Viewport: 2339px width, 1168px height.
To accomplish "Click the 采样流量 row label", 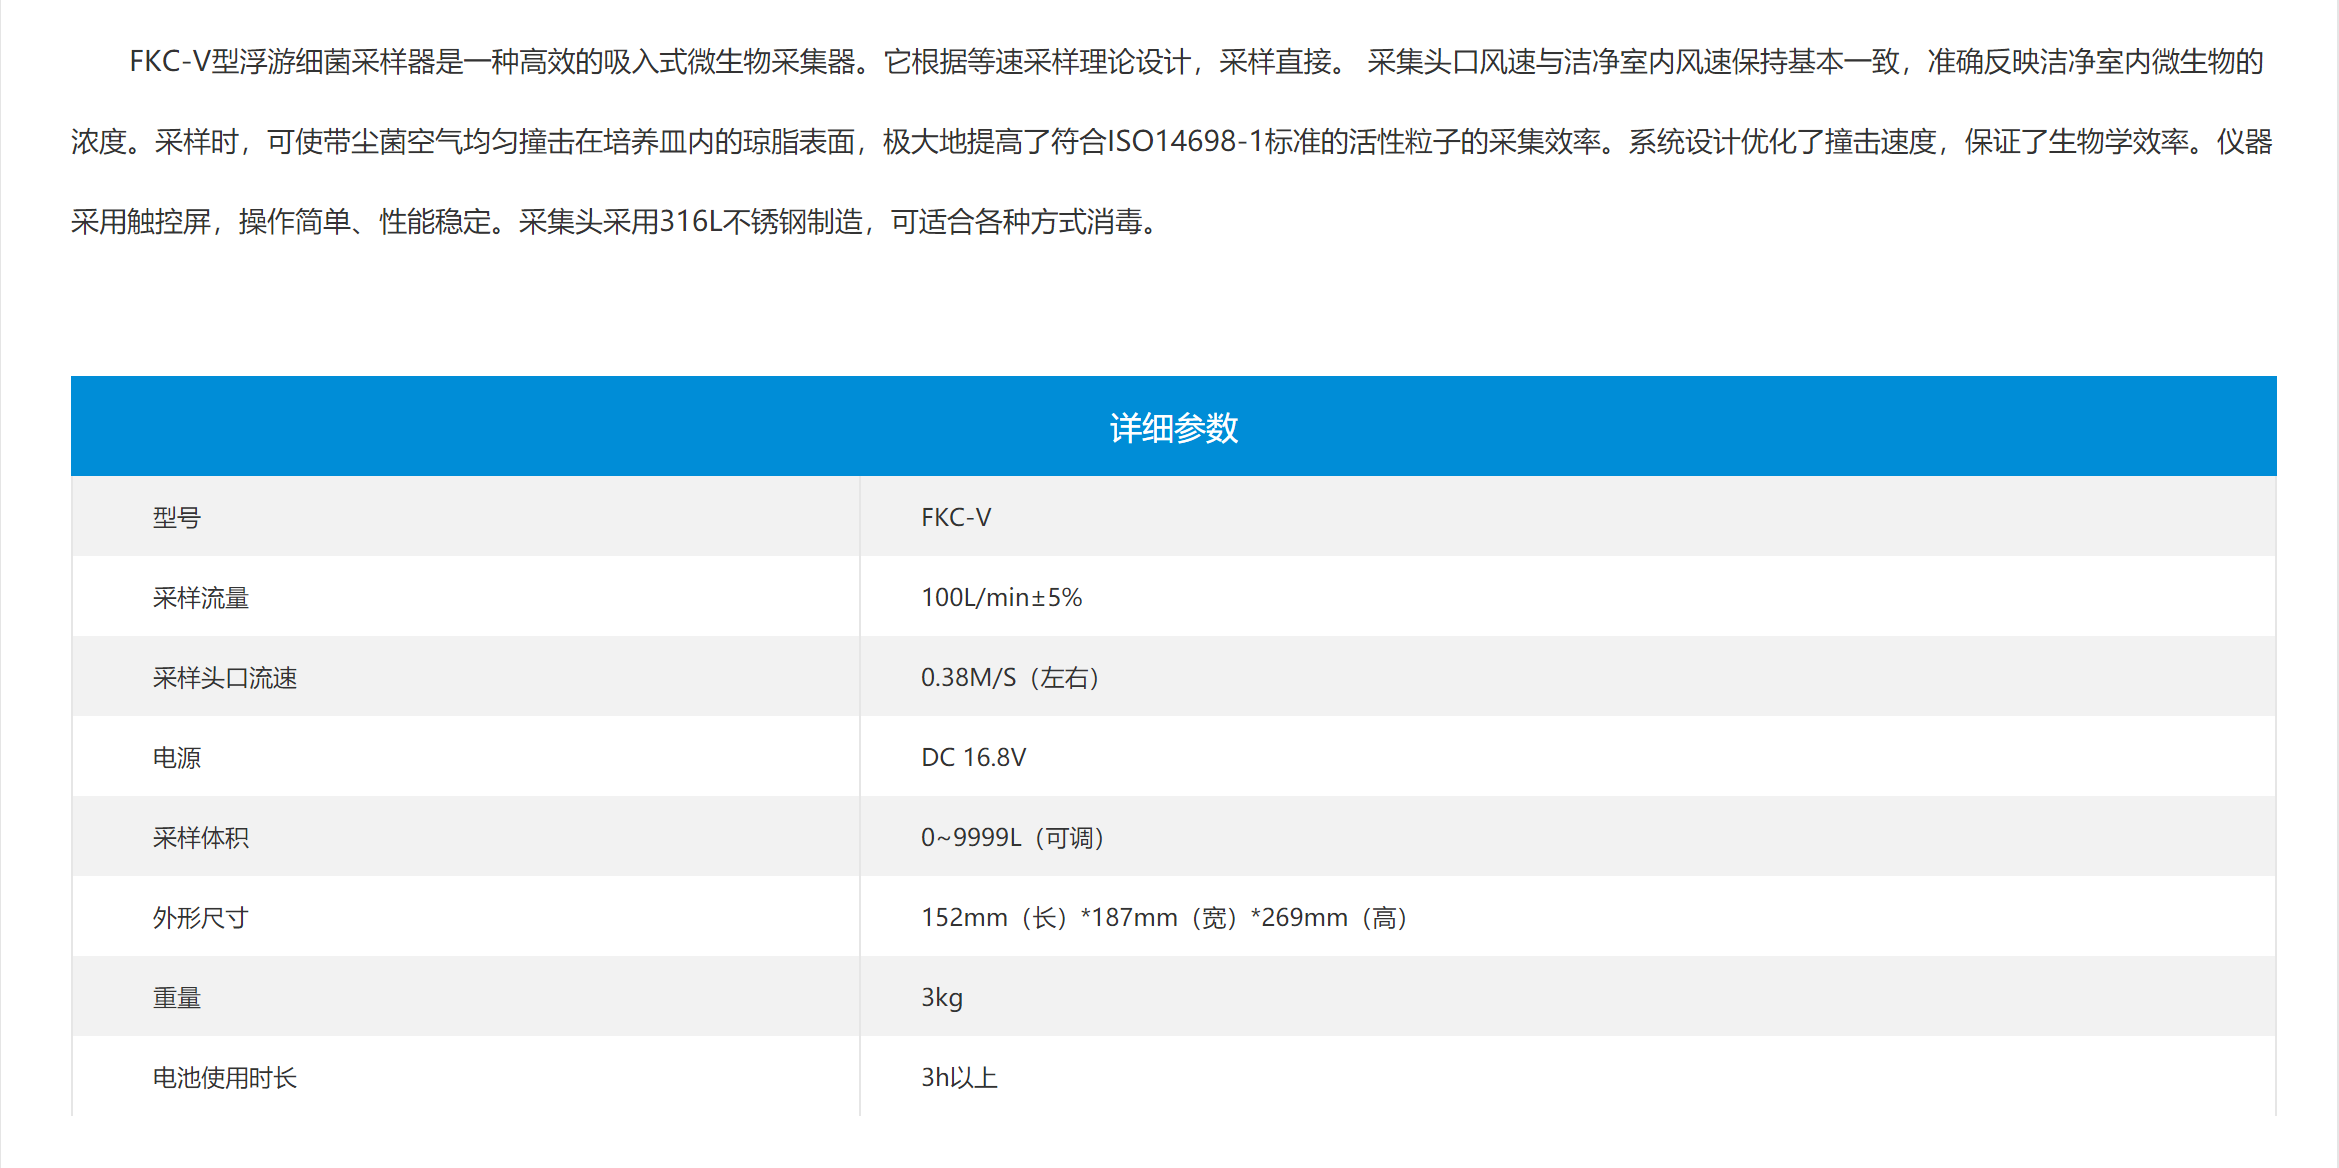I will [x=200, y=597].
